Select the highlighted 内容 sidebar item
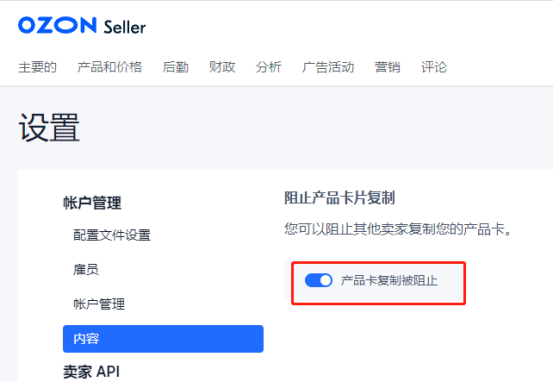The image size is (554, 382). [x=163, y=339]
